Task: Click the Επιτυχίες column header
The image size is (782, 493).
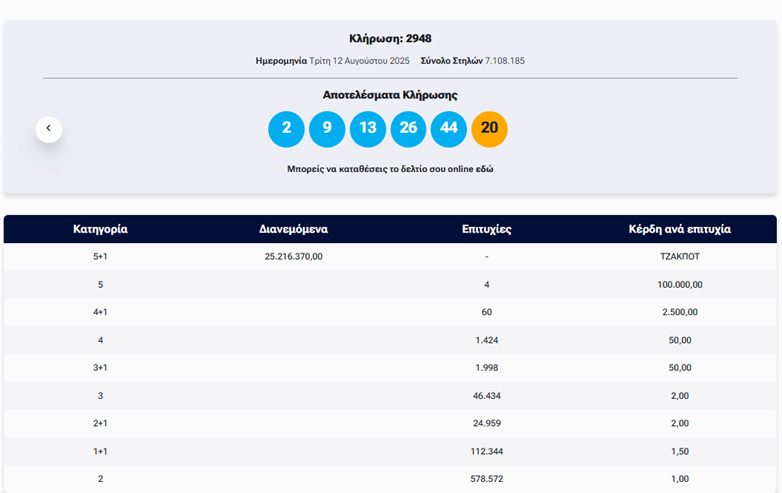Action: tap(486, 229)
